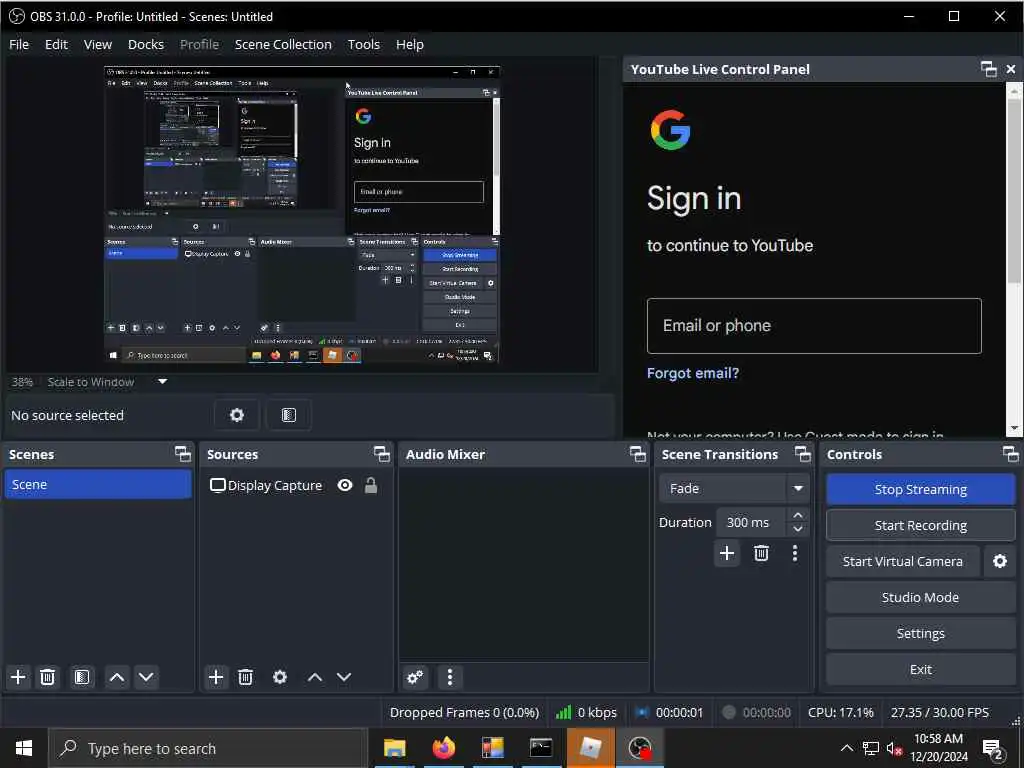Open advanced audio properties gears icon

(415, 677)
